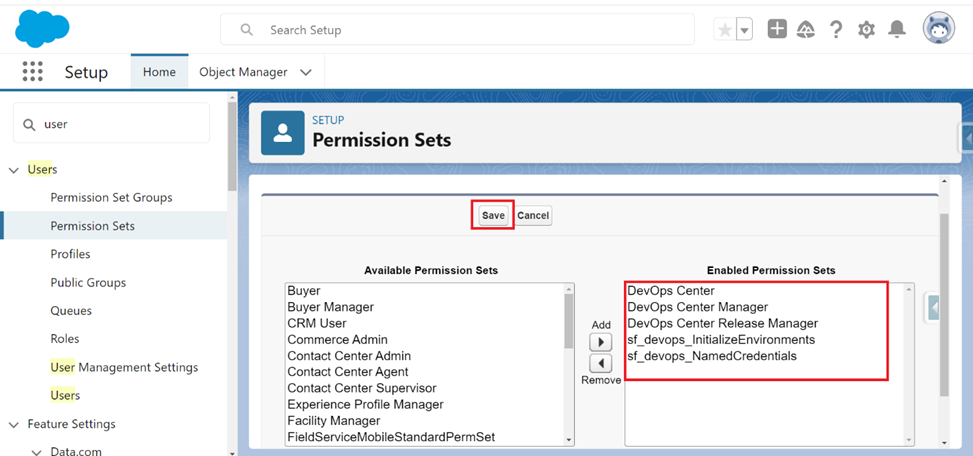Open the user profile avatar

pos(939,29)
